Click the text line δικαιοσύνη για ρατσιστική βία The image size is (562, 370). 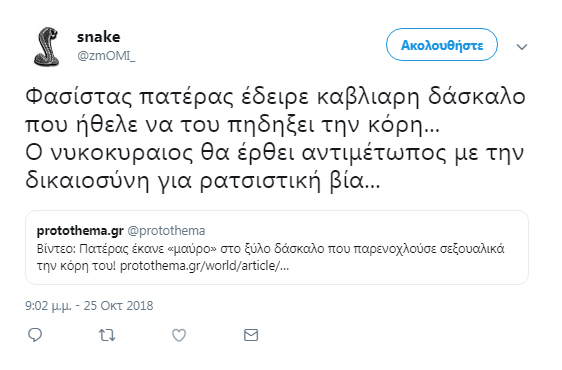tap(203, 180)
